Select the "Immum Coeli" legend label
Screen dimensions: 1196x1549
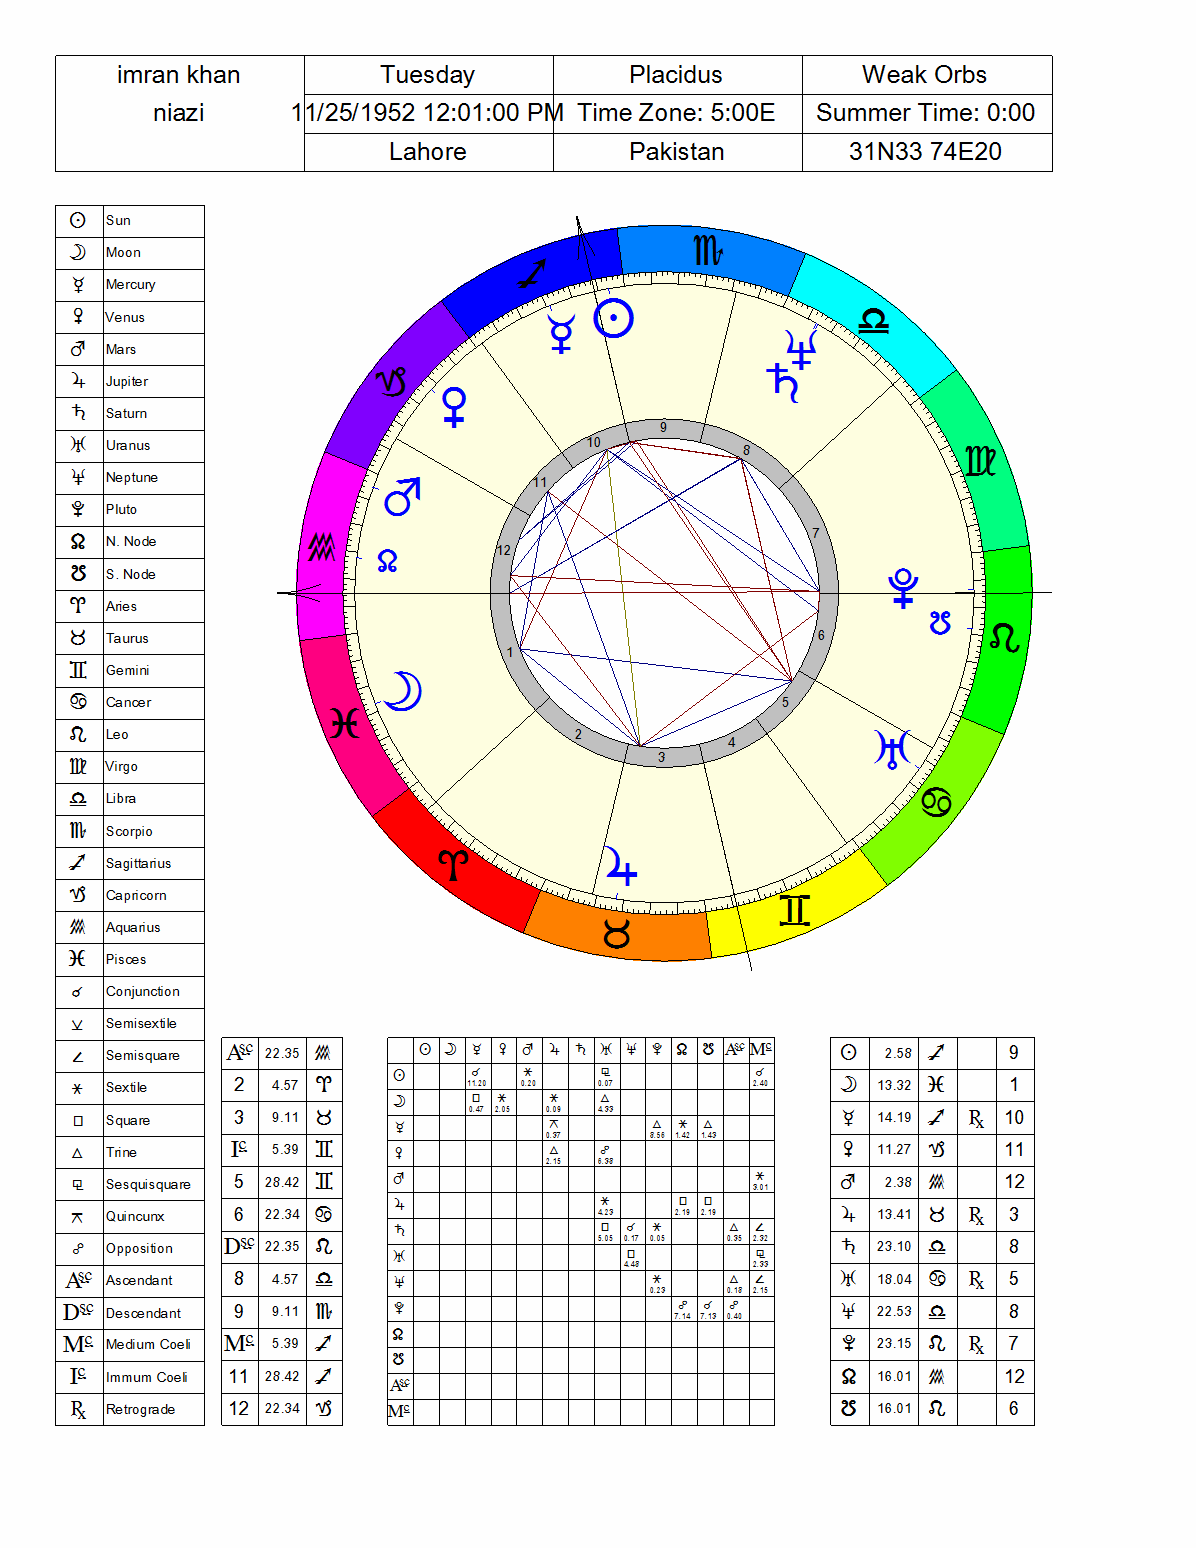(146, 1377)
